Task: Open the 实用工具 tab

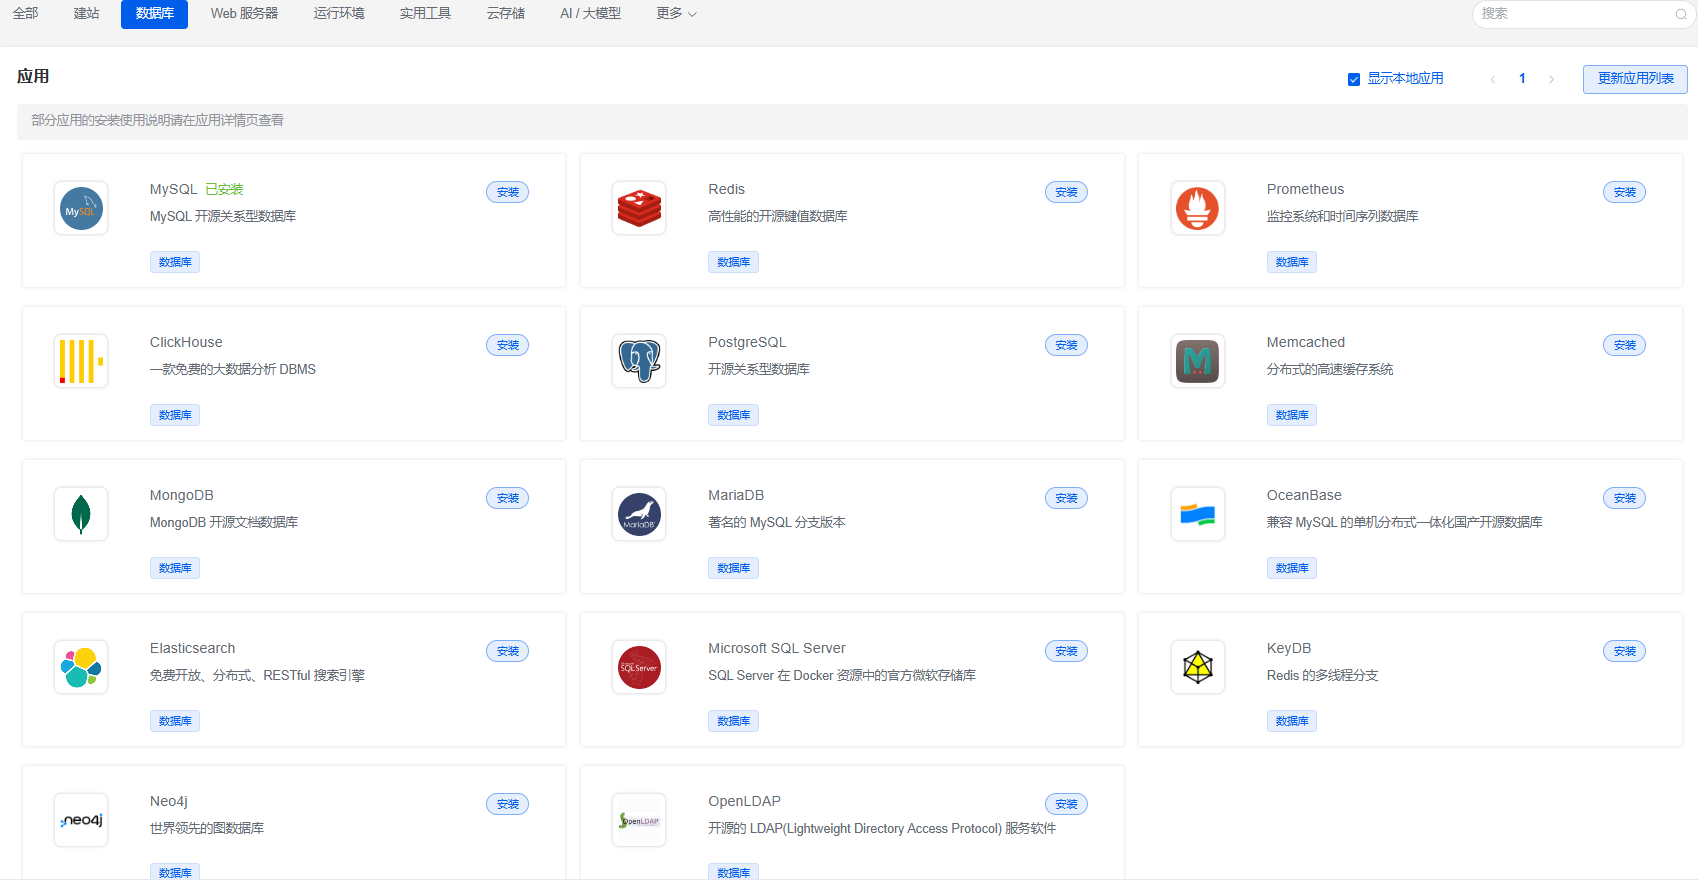Action: [x=426, y=14]
